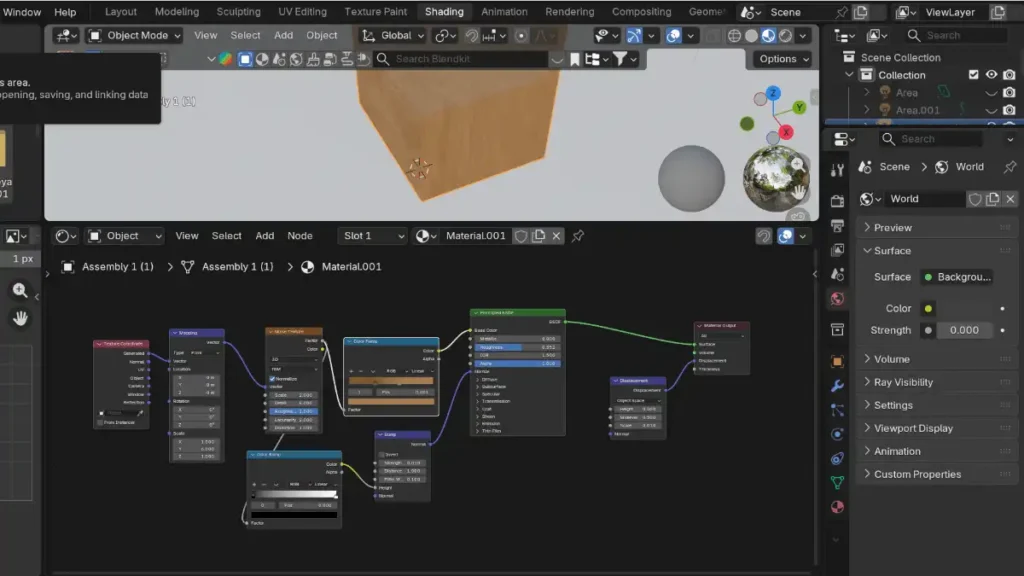Image resolution: width=1024 pixels, height=576 pixels.
Task: Hide the Collection with its eye icon
Action: click(x=991, y=75)
